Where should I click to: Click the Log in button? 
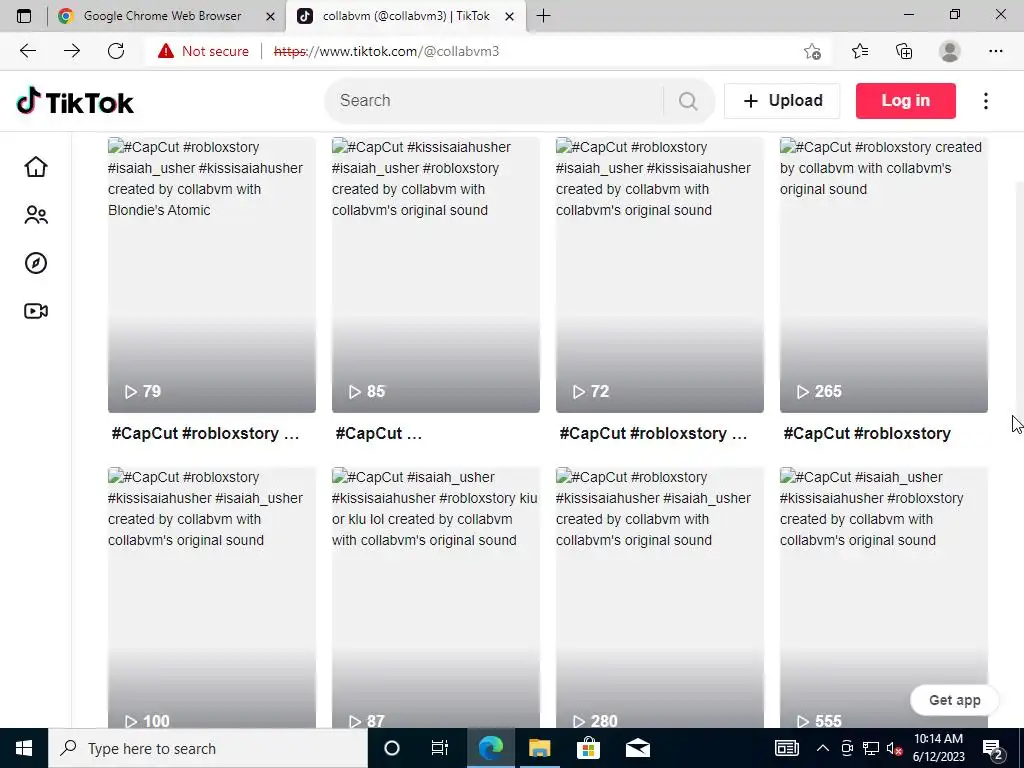(905, 101)
